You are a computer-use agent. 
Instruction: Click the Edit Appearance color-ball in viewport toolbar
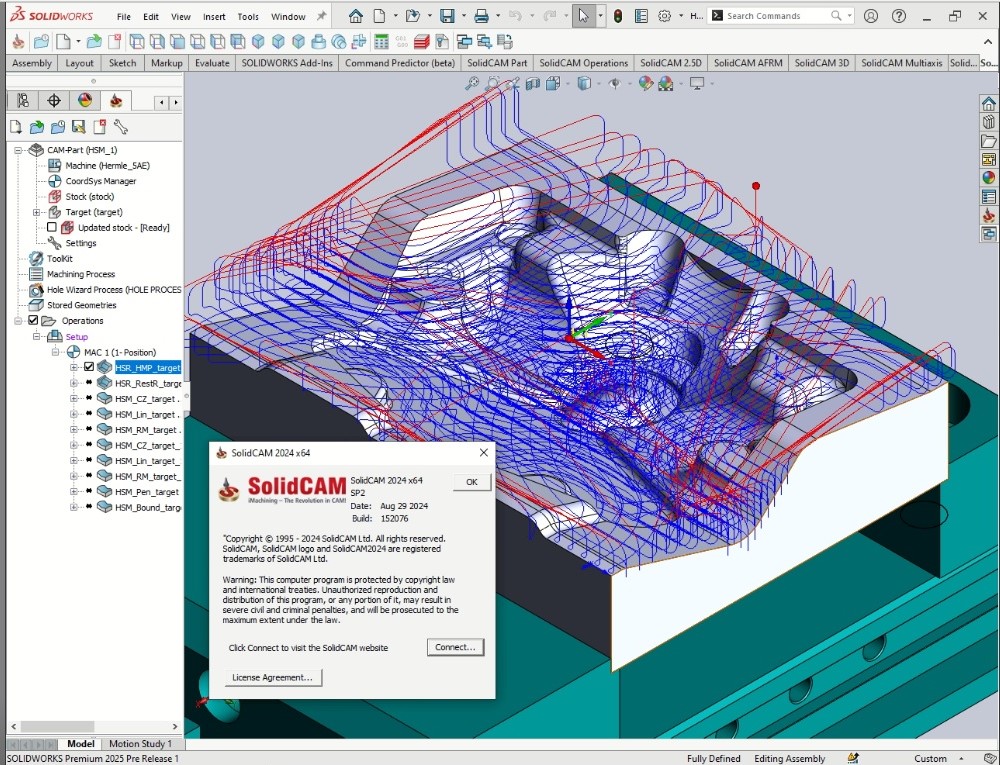(x=645, y=84)
